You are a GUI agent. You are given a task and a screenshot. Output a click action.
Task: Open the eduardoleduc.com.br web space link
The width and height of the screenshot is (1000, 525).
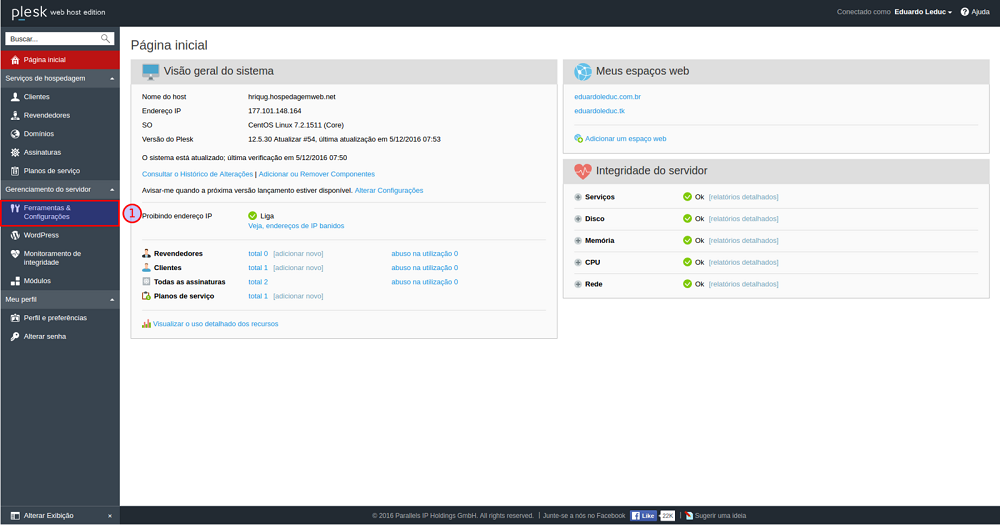607,97
